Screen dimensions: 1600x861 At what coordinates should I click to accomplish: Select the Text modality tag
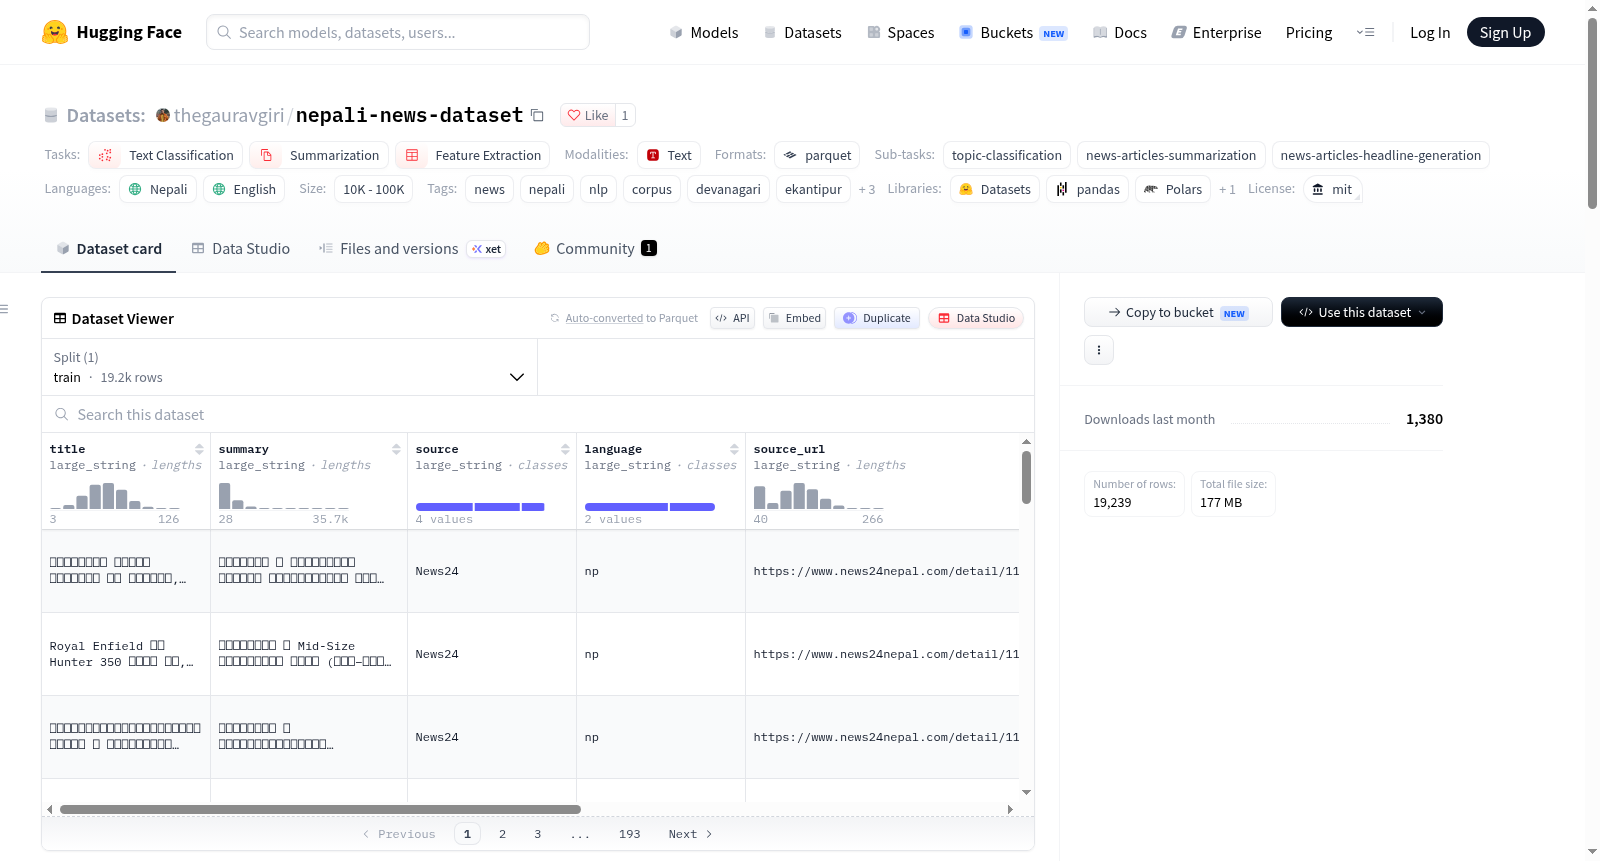pos(669,155)
